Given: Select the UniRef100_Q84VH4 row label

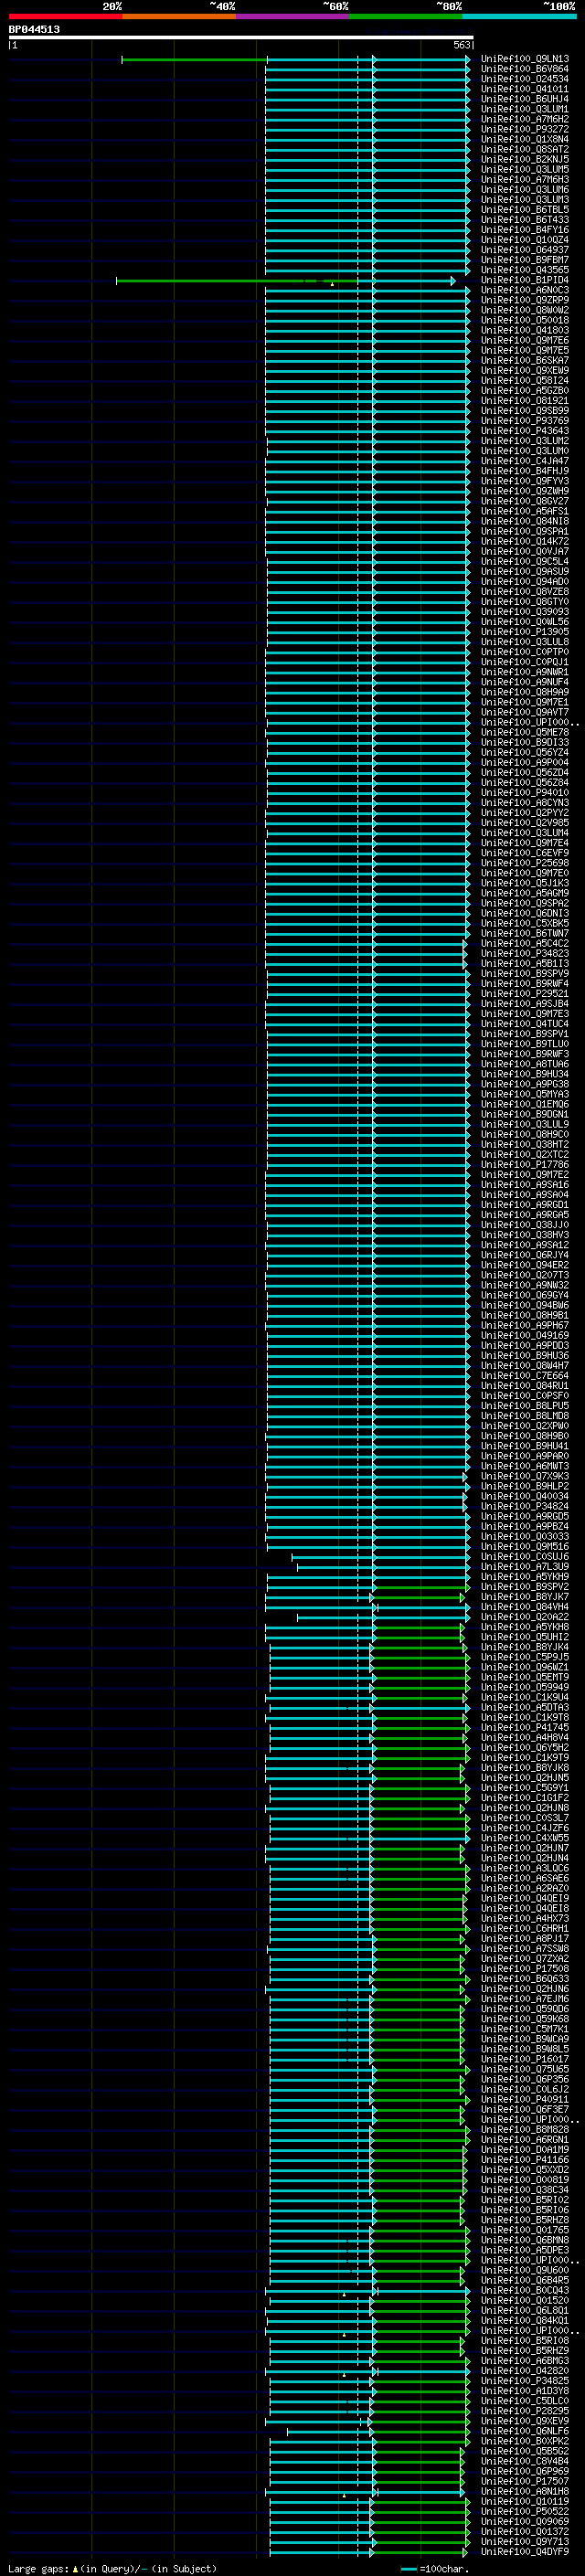Looking at the screenshot, I should 524,1607.
